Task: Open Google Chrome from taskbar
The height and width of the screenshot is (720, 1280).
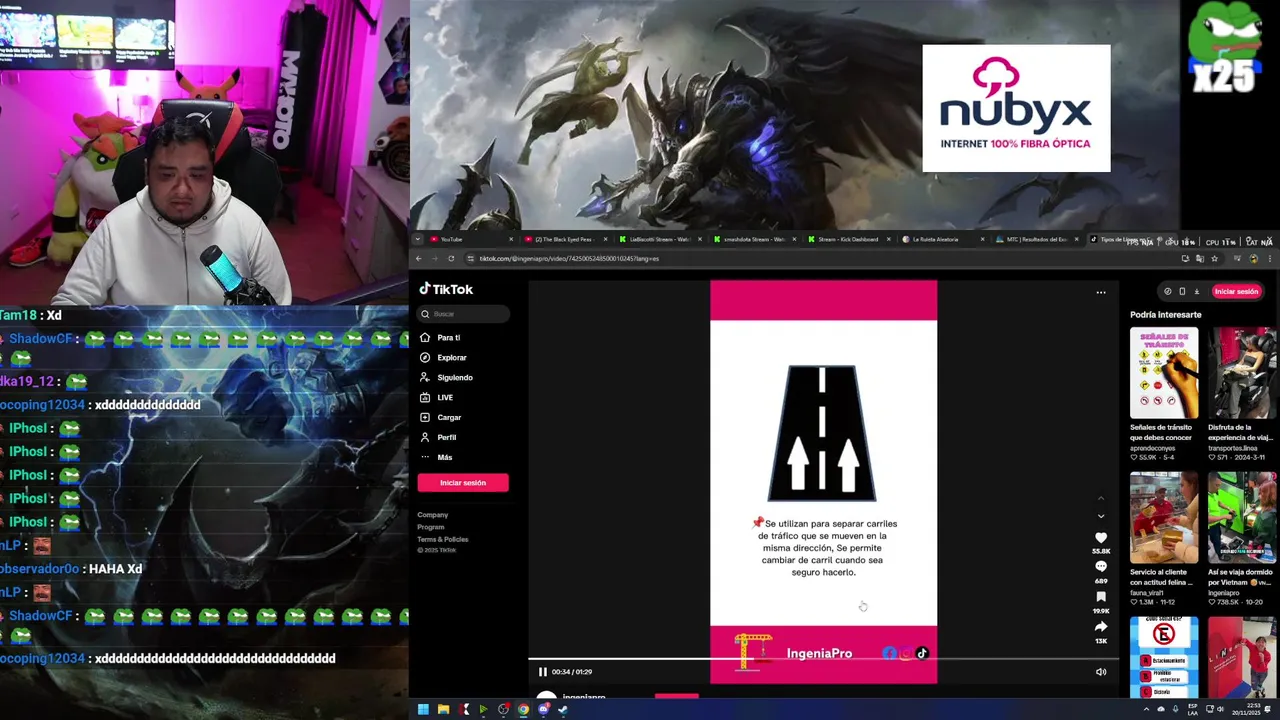Action: [x=523, y=710]
